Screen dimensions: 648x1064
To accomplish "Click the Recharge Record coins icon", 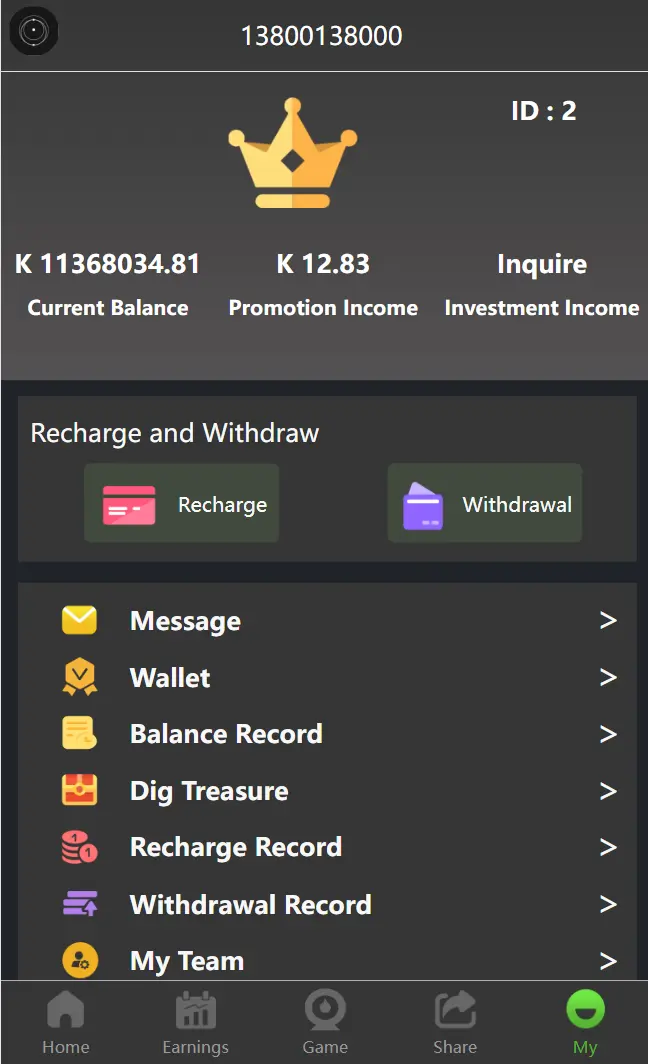I will (x=80, y=847).
